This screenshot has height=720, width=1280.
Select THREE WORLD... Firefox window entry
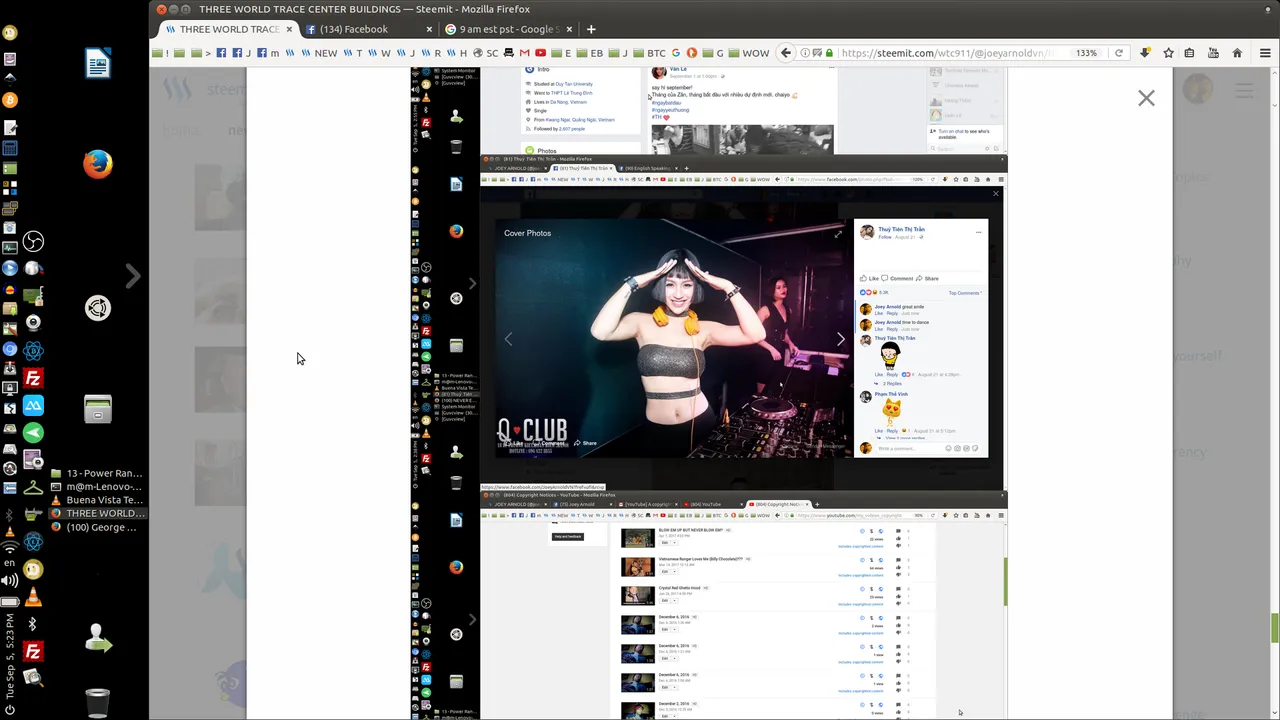(x=97, y=513)
